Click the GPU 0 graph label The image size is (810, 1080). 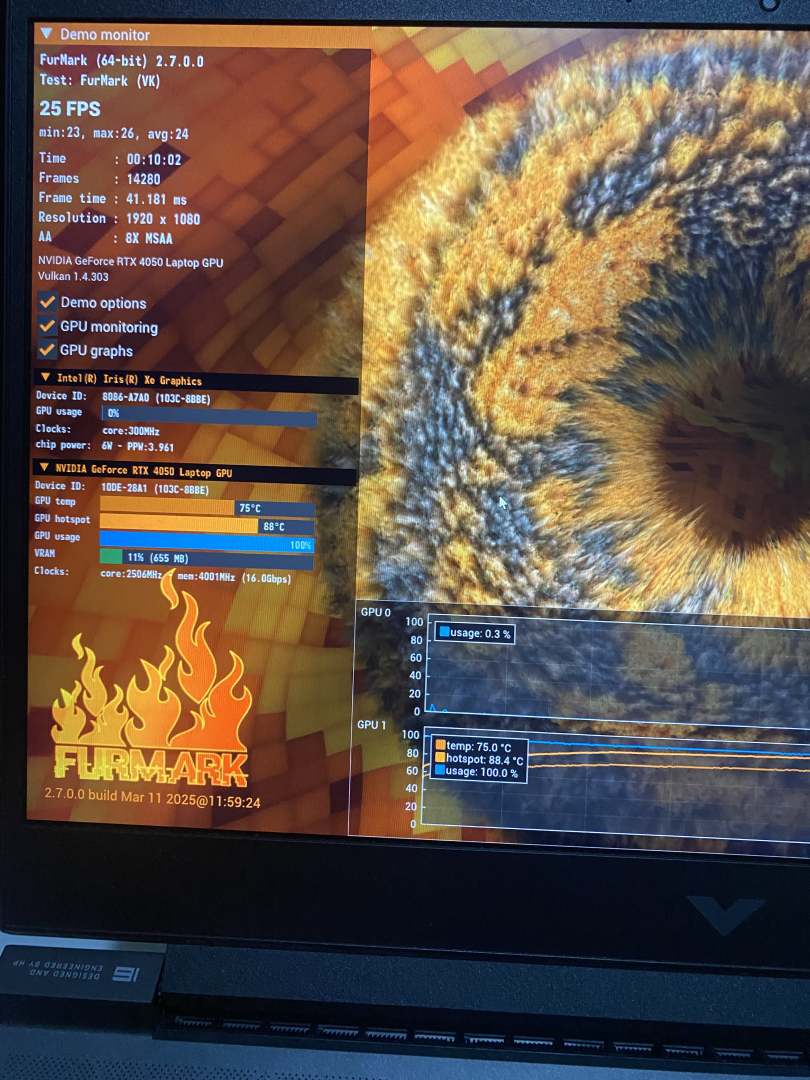point(375,612)
